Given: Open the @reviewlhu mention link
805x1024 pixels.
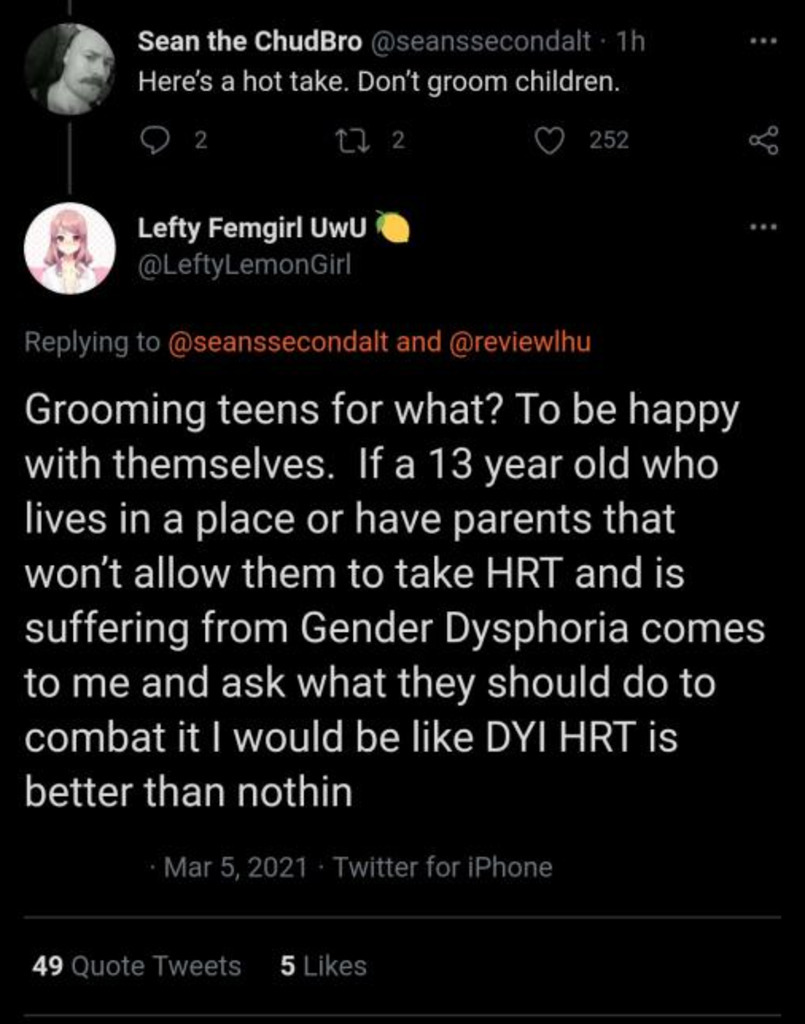Looking at the screenshot, I should [x=520, y=342].
